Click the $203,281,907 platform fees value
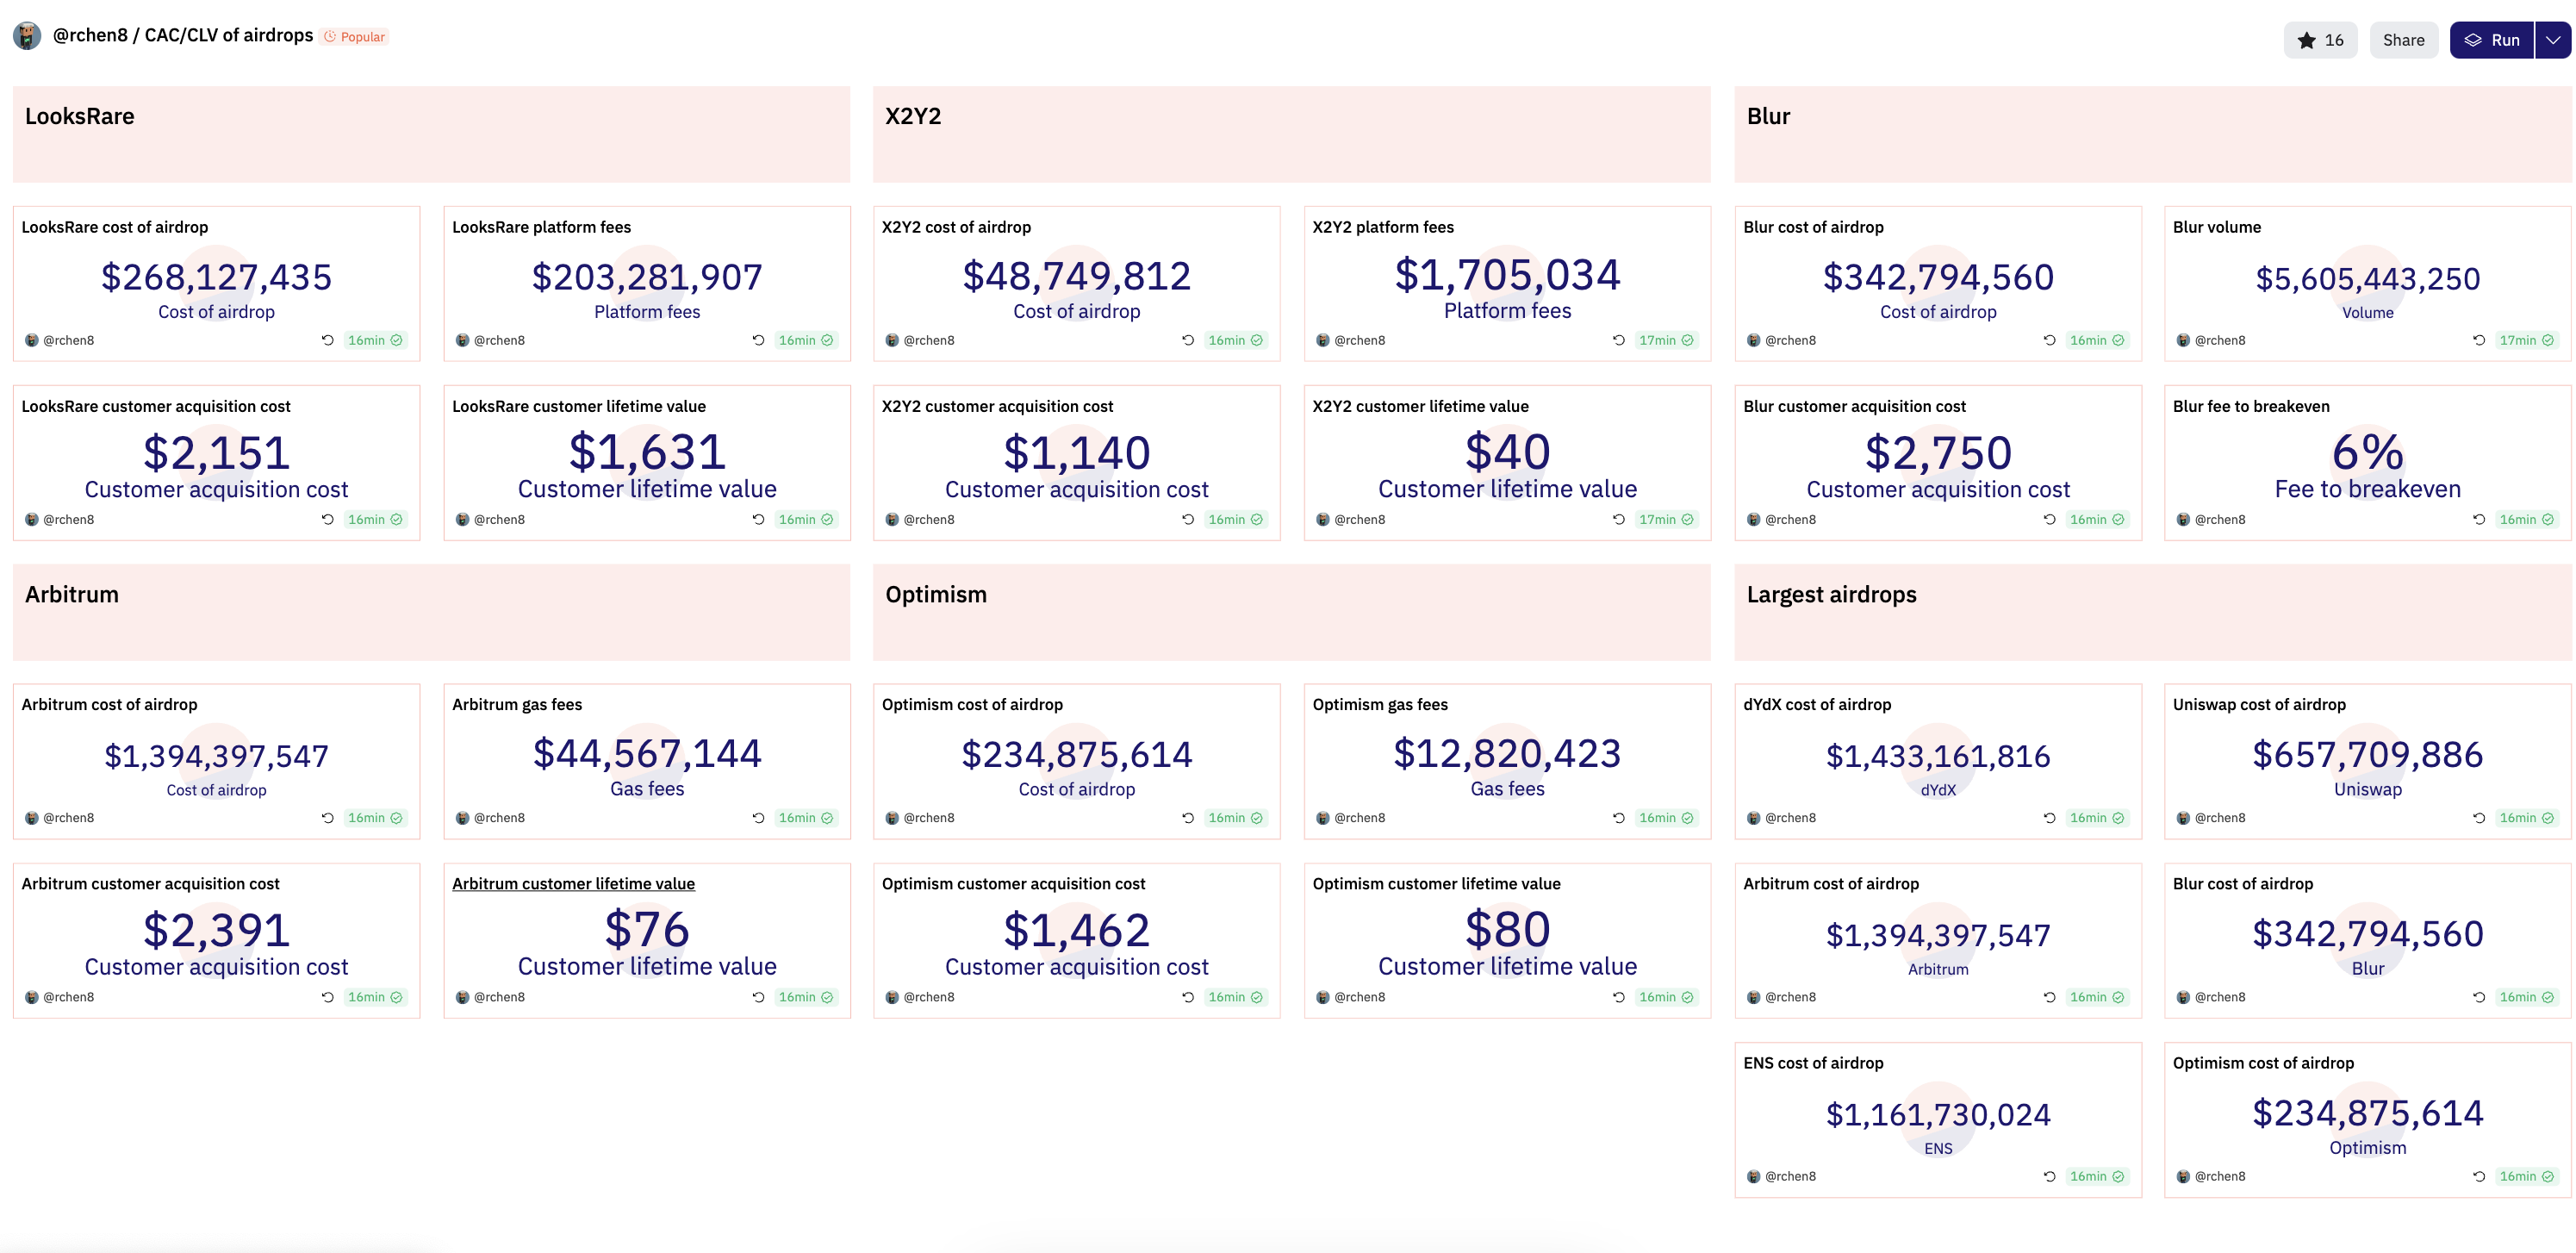 [x=647, y=277]
